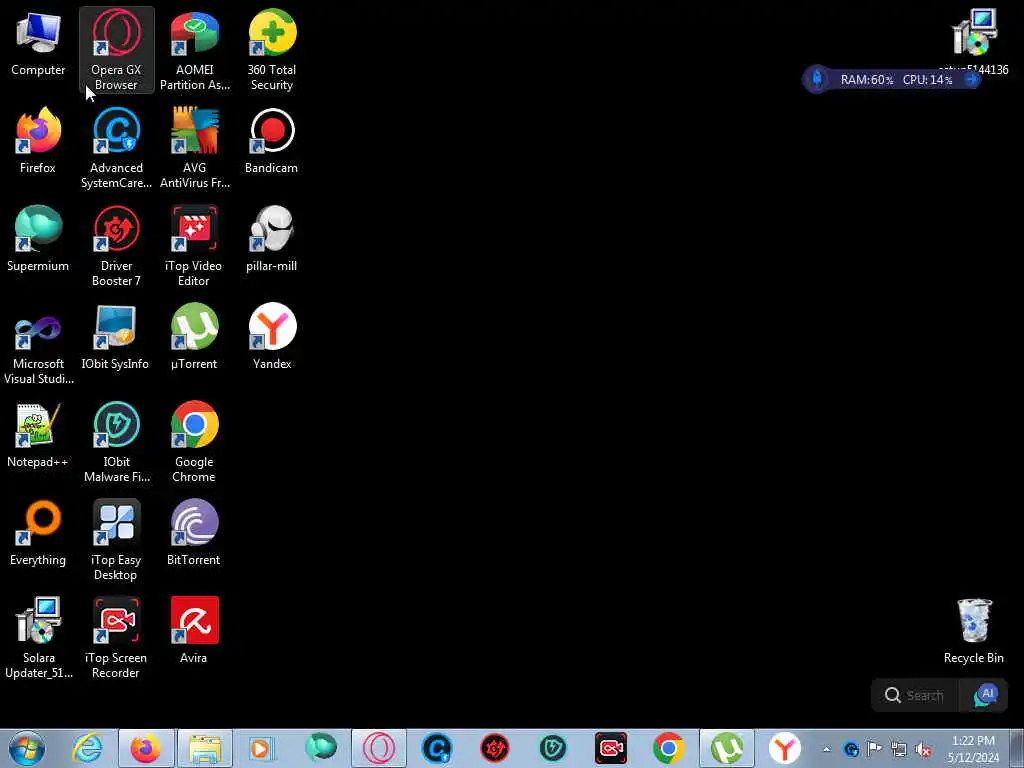Switch to Opera GX in the taskbar
Image resolution: width=1024 pixels, height=768 pixels.
coord(379,748)
